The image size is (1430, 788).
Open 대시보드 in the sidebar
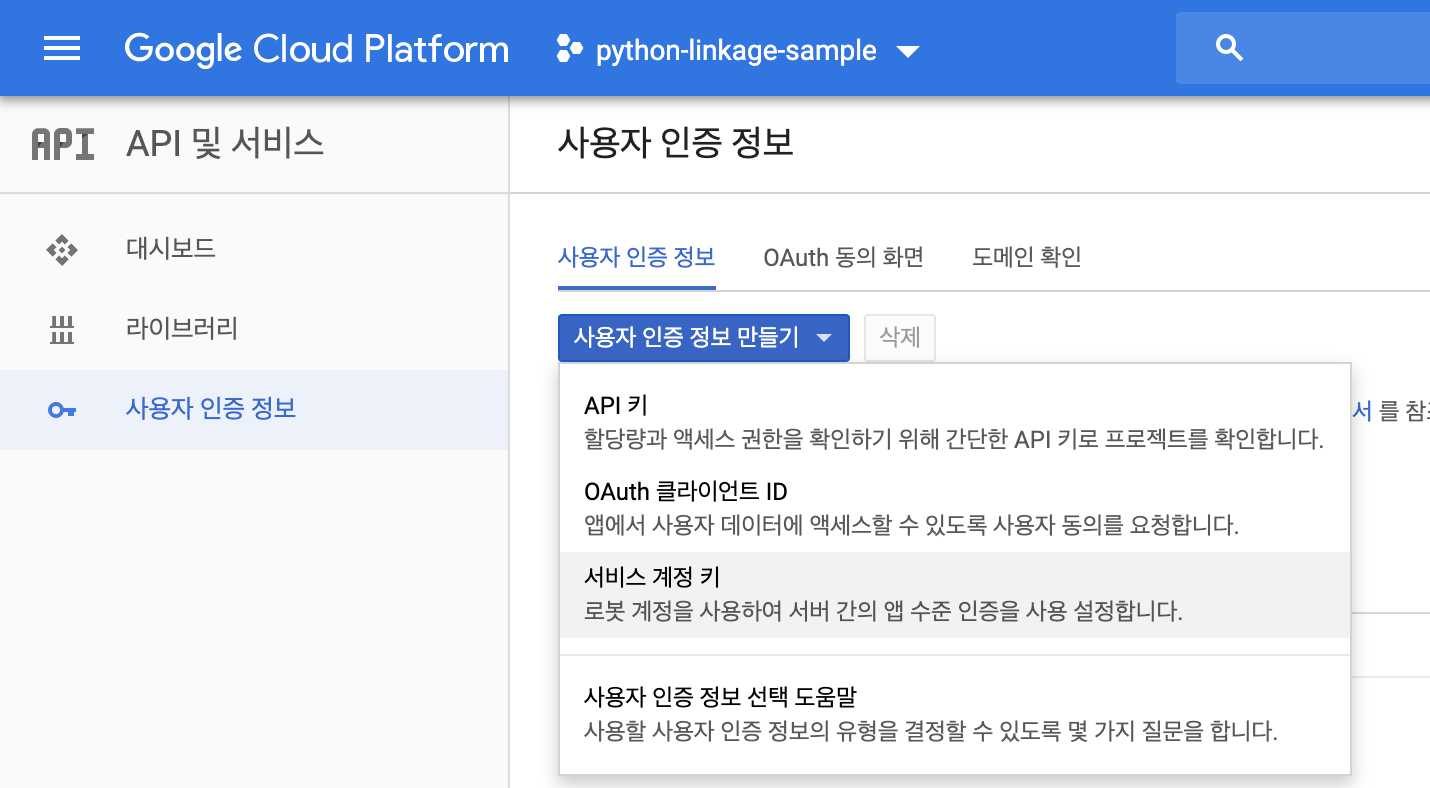(x=254, y=248)
